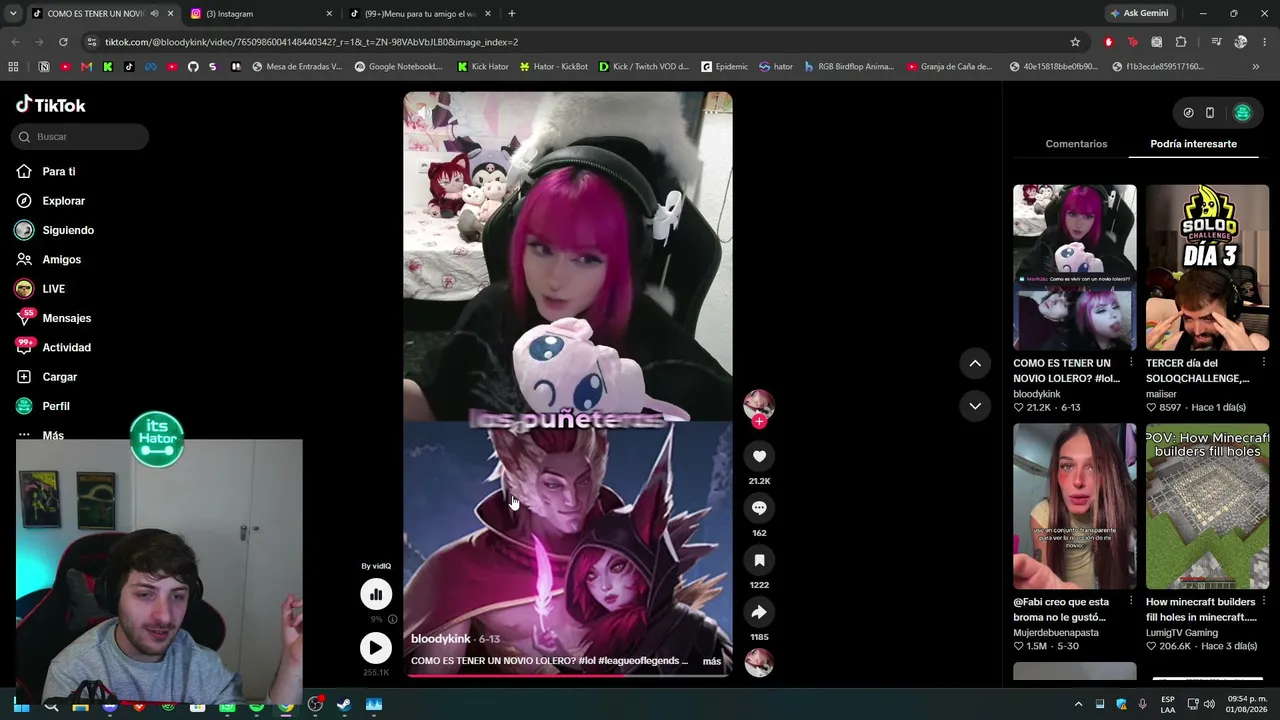Image resolution: width=1280 pixels, height=720 pixels.
Task: Open the Steam taskbar icon
Action: click(x=344, y=705)
